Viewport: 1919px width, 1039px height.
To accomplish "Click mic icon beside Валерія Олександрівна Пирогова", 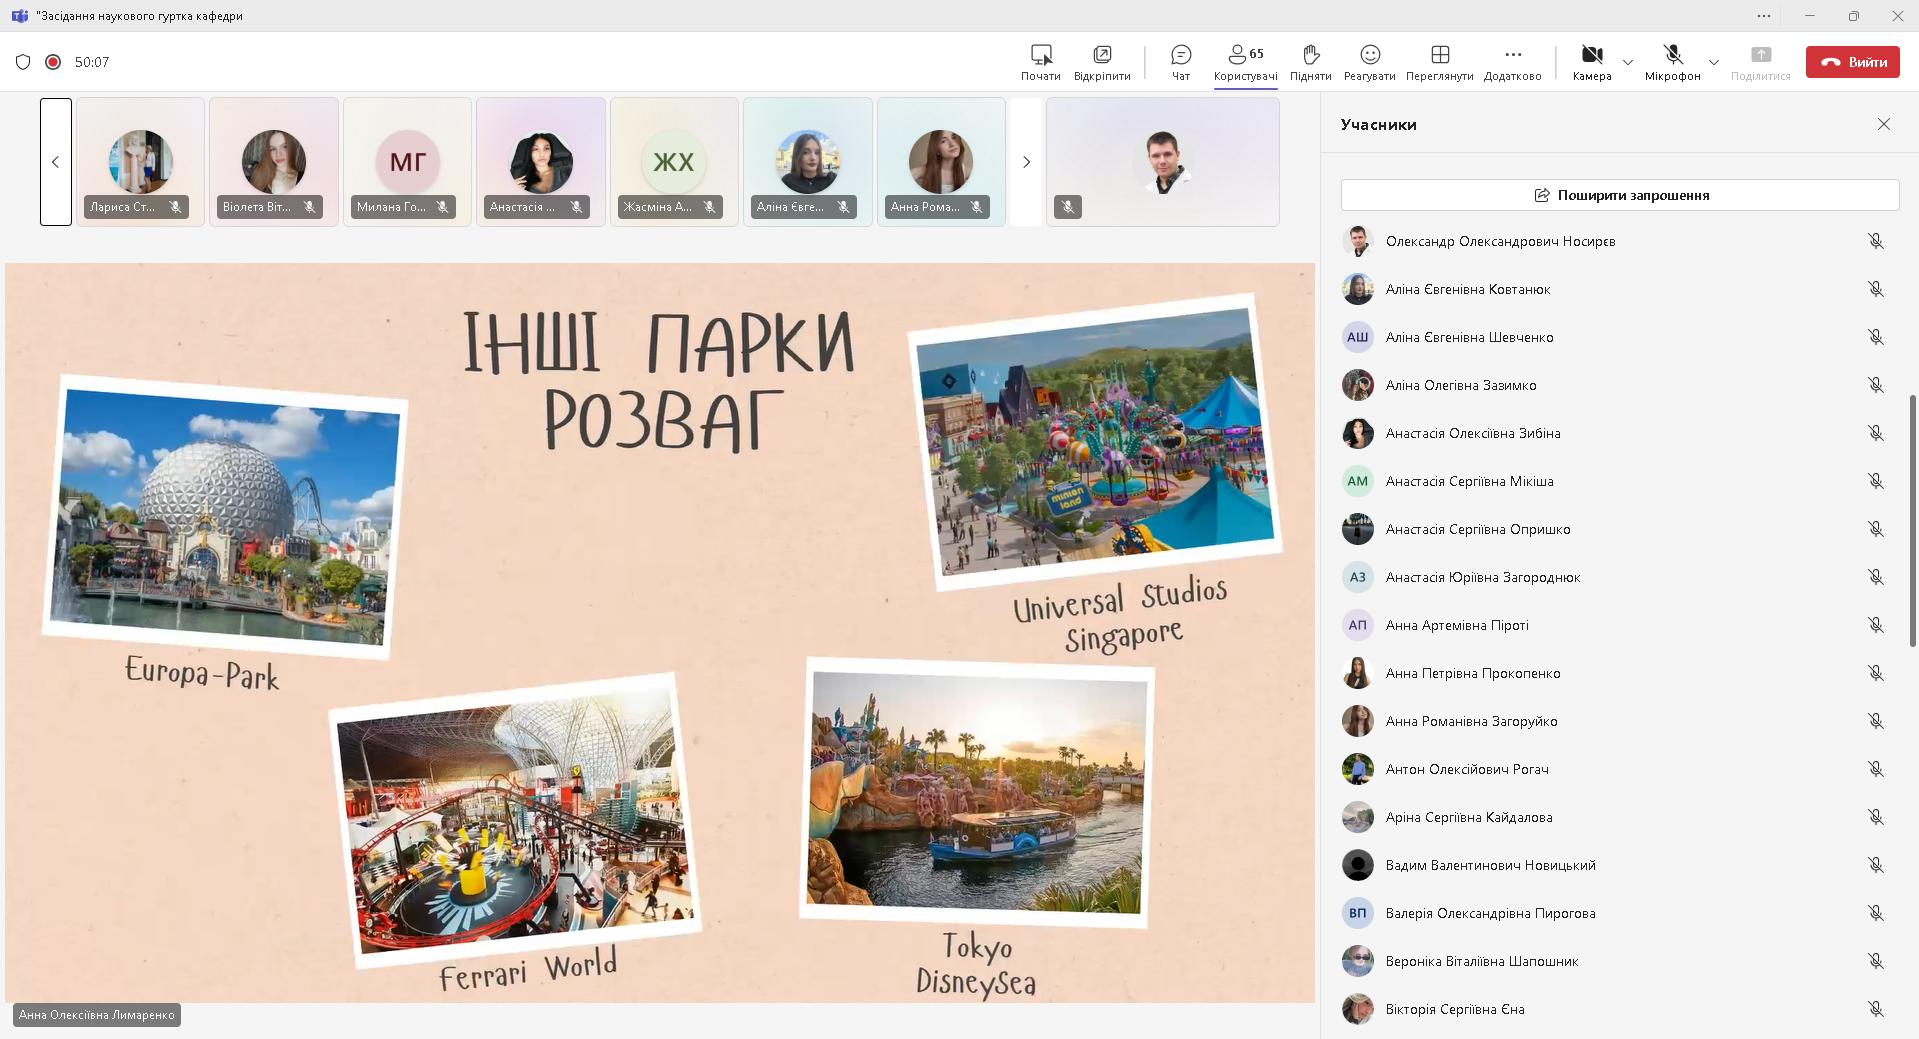I will point(1876,913).
